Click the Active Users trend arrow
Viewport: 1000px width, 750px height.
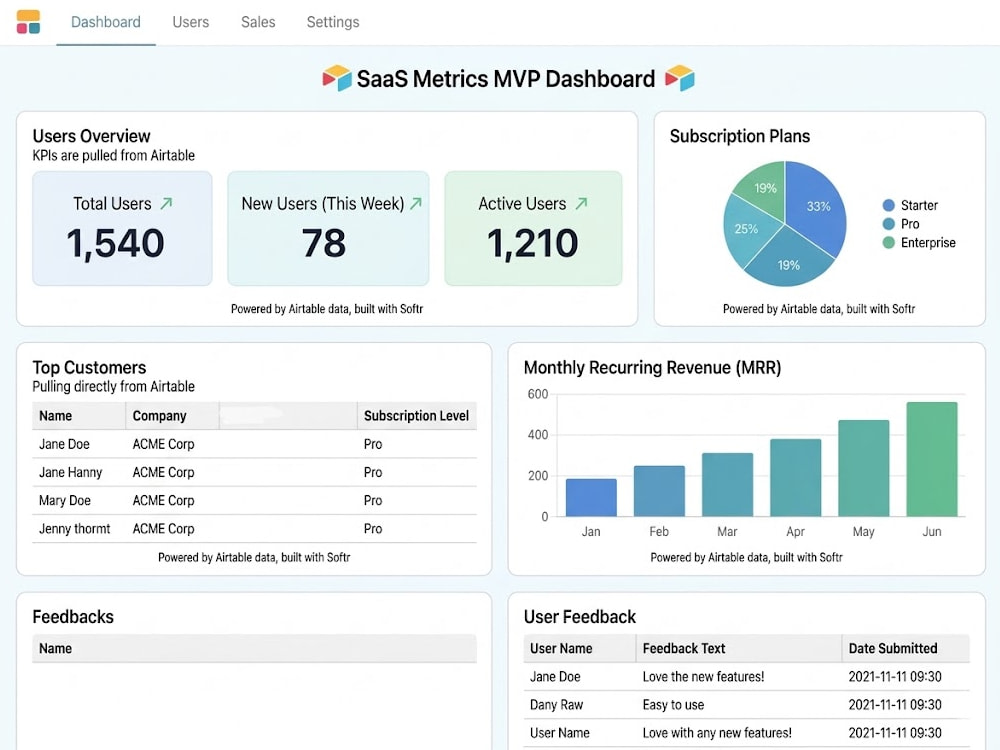tap(581, 203)
